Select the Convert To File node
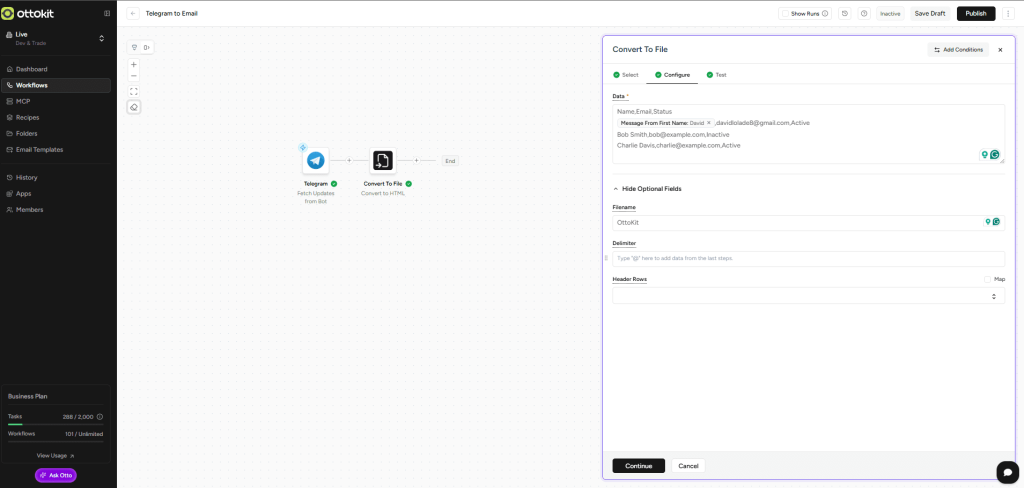Viewport: 1024px width, 488px height. [382, 160]
